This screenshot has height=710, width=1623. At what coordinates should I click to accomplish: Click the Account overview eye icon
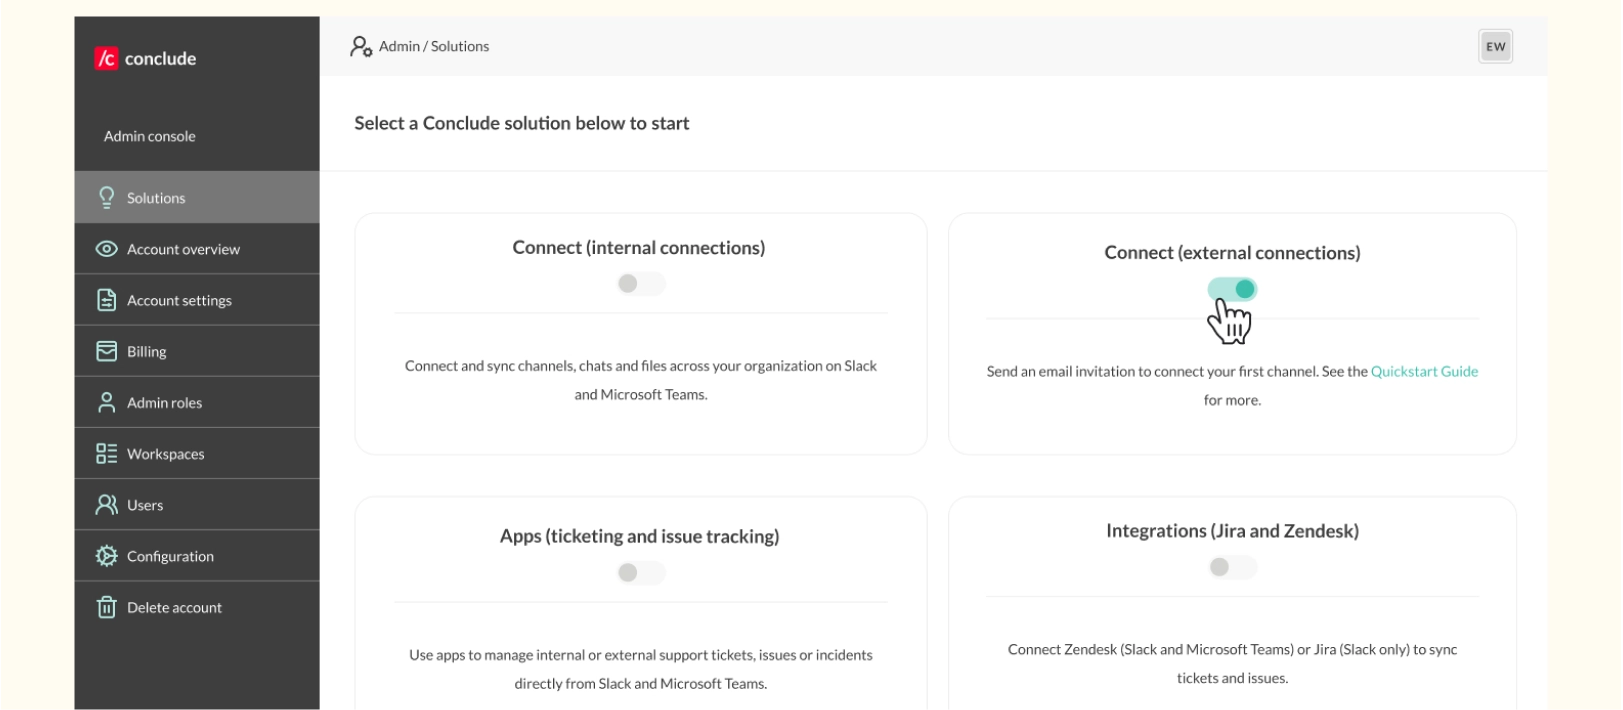pos(106,248)
